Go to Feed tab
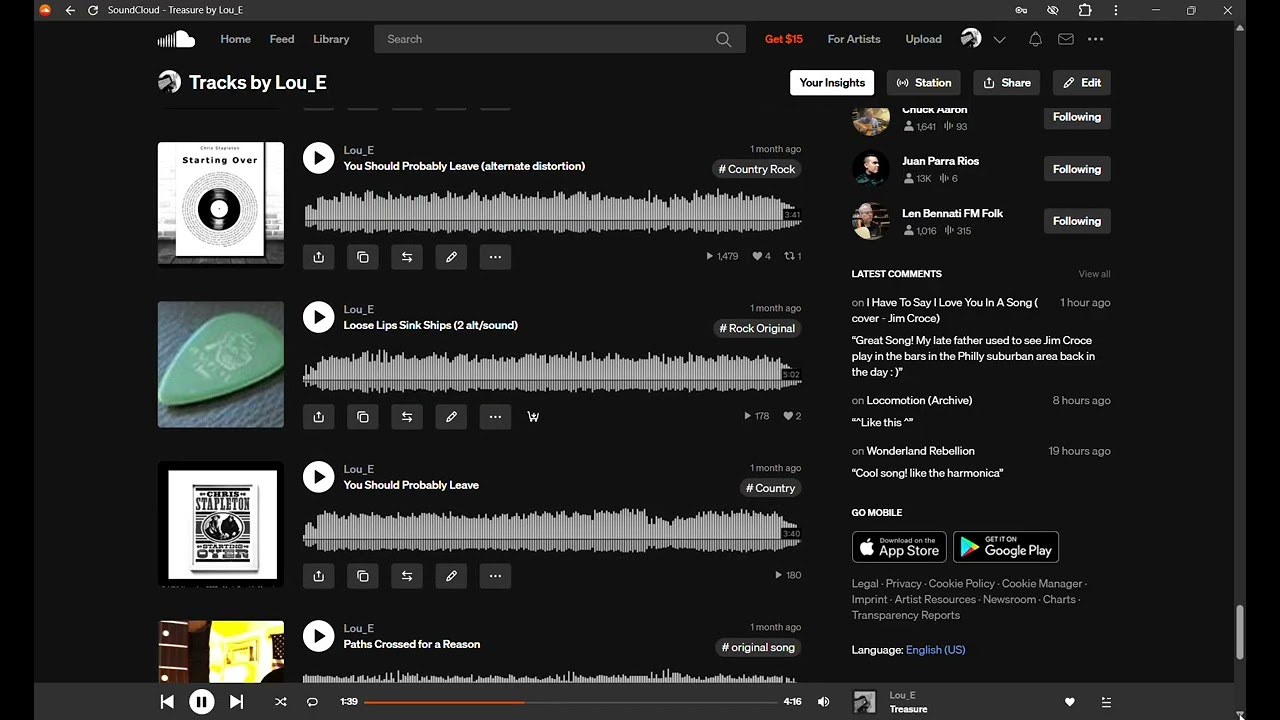The image size is (1280, 720). coord(282,39)
